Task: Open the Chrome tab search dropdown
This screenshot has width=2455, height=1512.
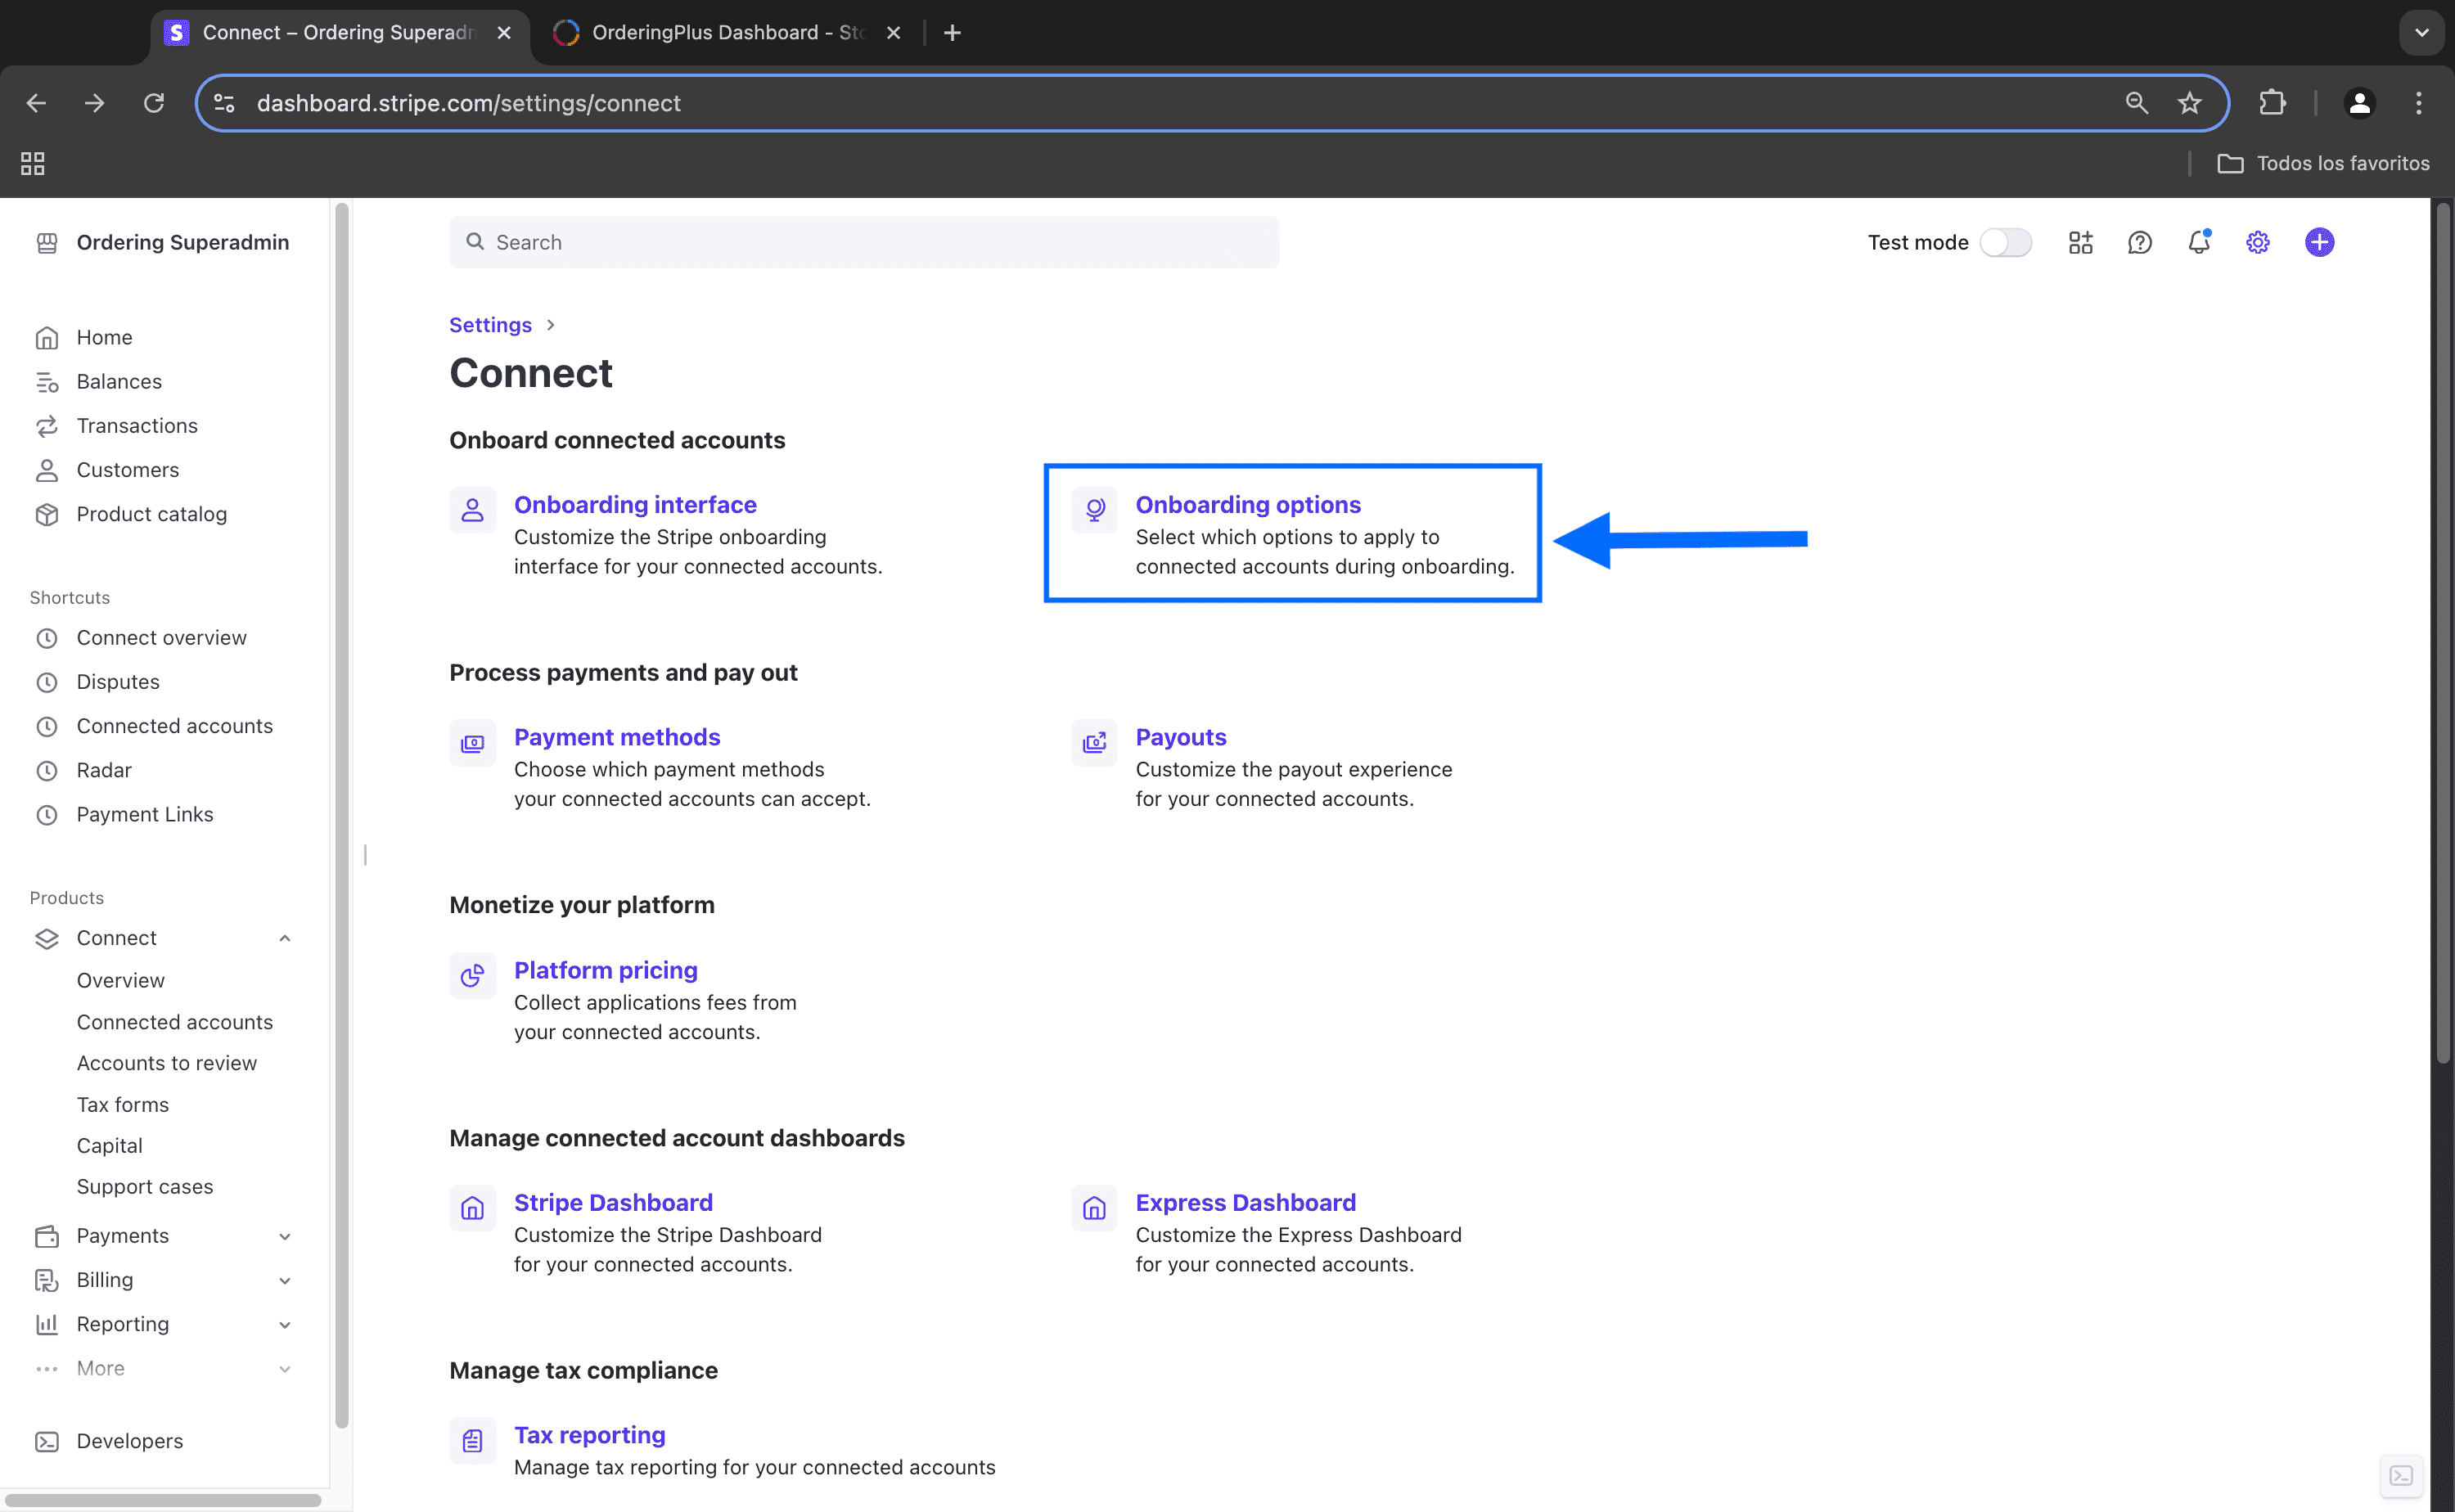Action: pyautogui.click(x=2421, y=33)
